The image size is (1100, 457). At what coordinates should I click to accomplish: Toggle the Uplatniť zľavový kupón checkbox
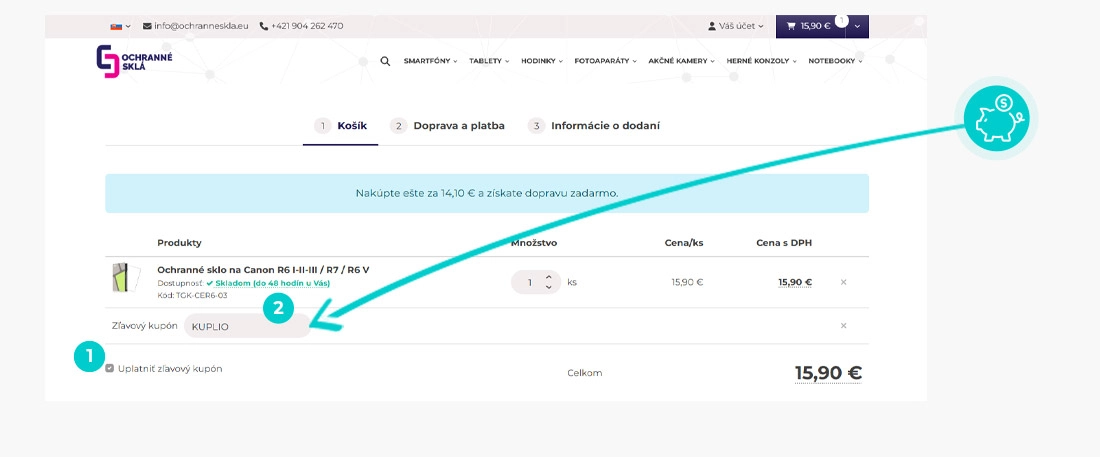pyautogui.click(x=109, y=369)
